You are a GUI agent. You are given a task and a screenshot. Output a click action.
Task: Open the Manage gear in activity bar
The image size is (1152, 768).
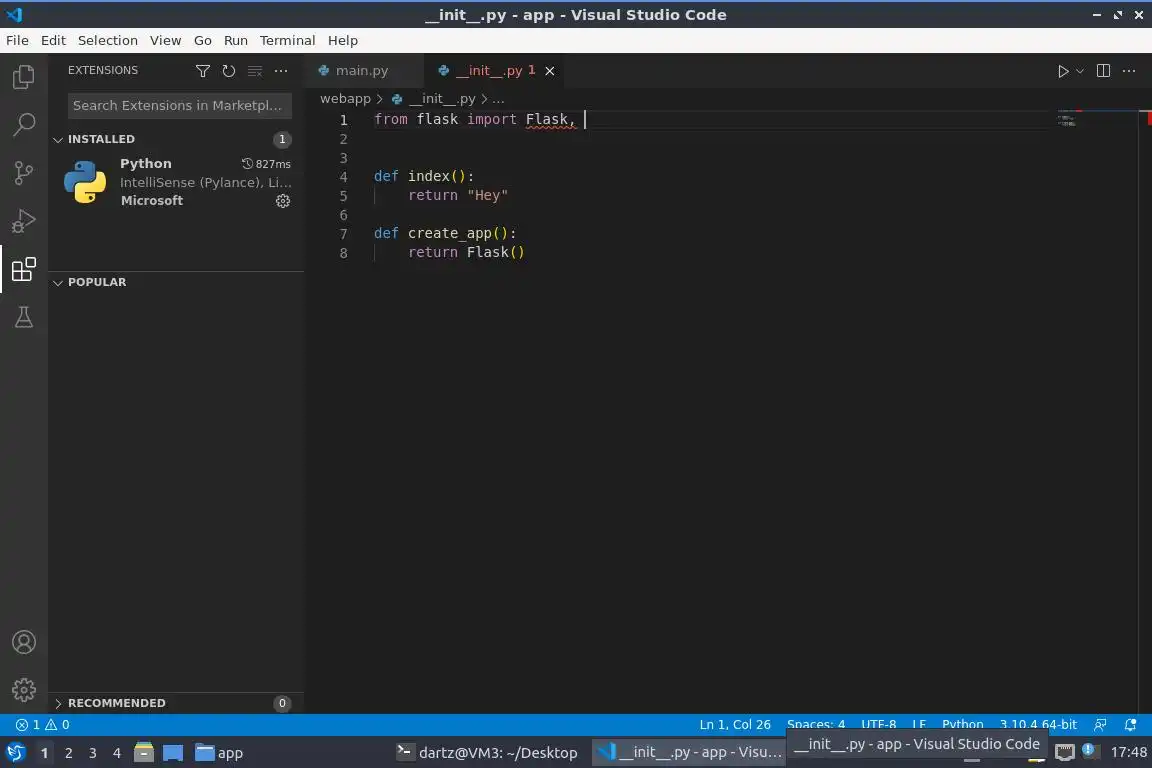tap(24, 689)
